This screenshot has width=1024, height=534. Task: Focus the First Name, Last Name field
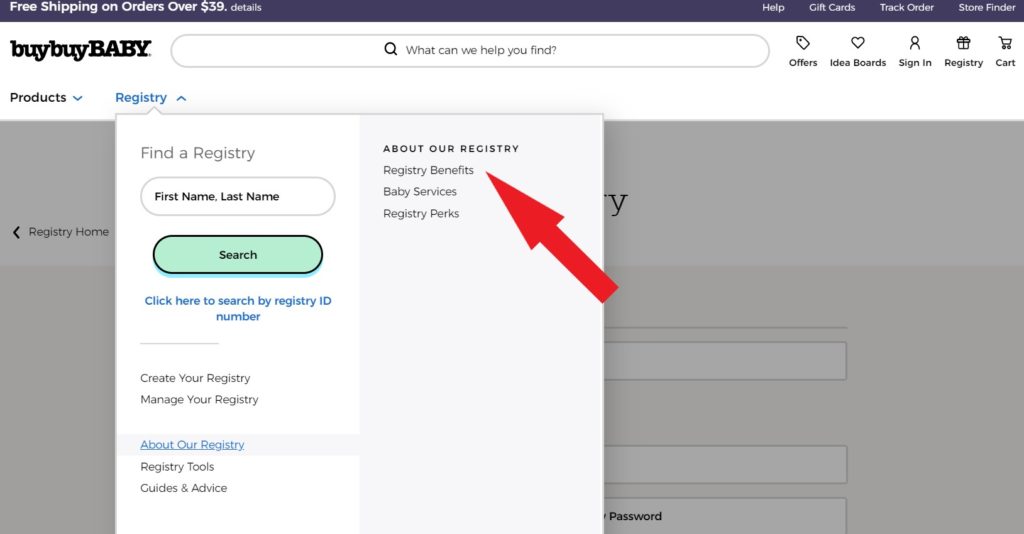click(238, 197)
